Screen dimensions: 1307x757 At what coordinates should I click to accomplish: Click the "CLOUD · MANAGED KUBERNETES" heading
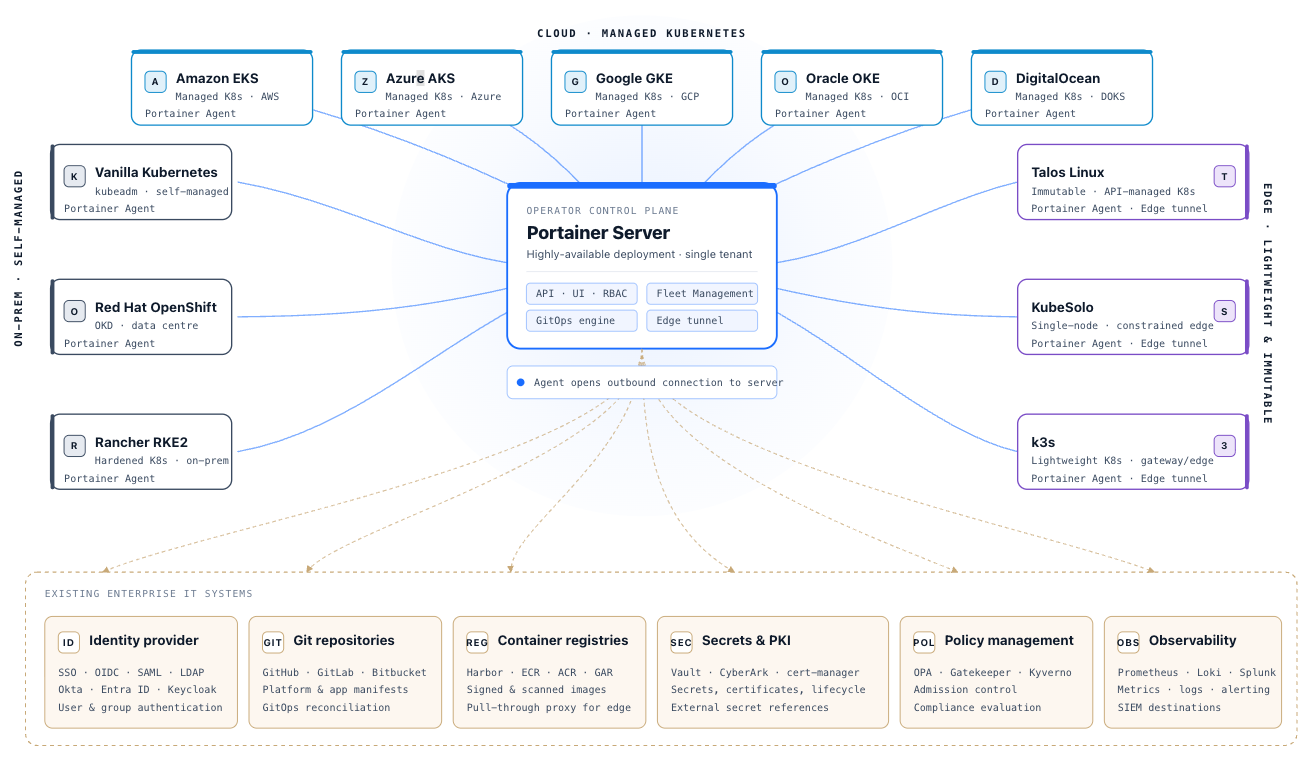tap(642, 33)
